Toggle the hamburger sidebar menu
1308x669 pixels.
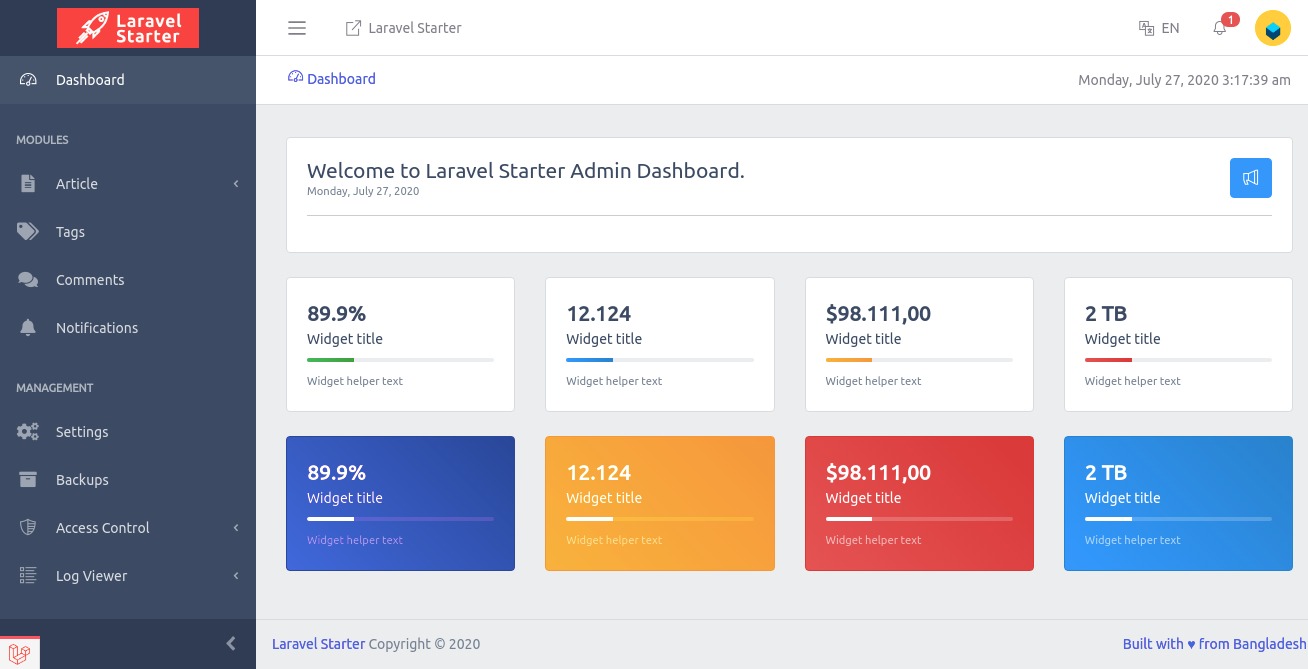pyautogui.click(x=297, y=28)
